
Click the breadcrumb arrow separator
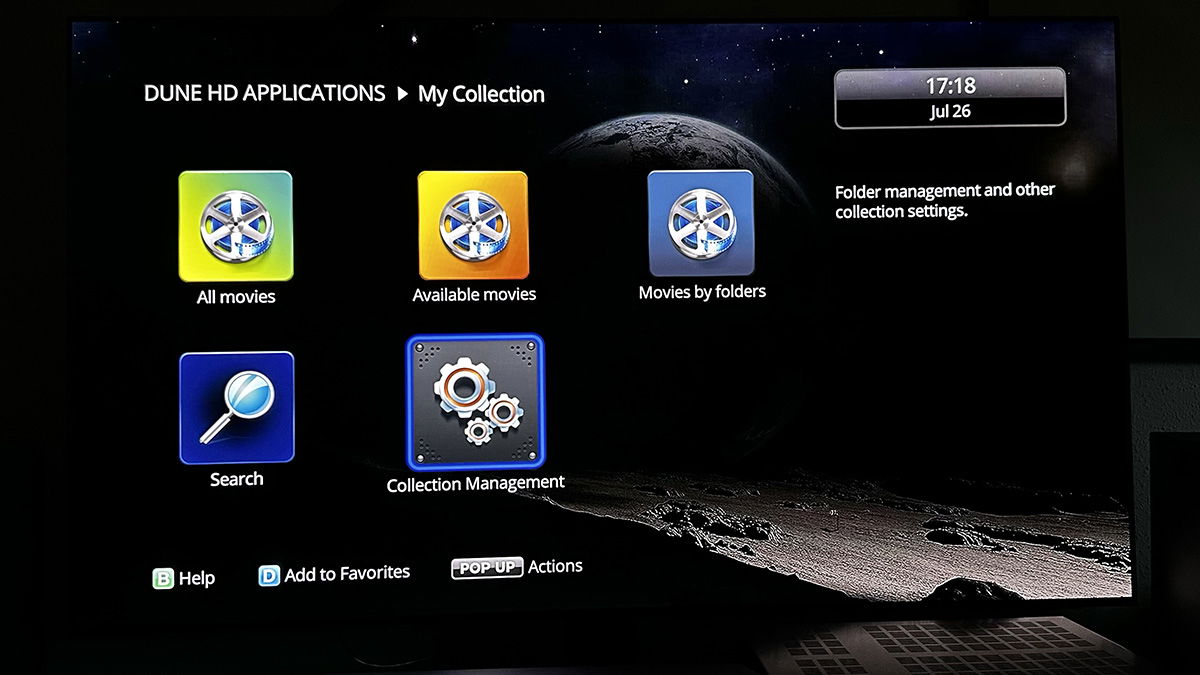point(402,94)
